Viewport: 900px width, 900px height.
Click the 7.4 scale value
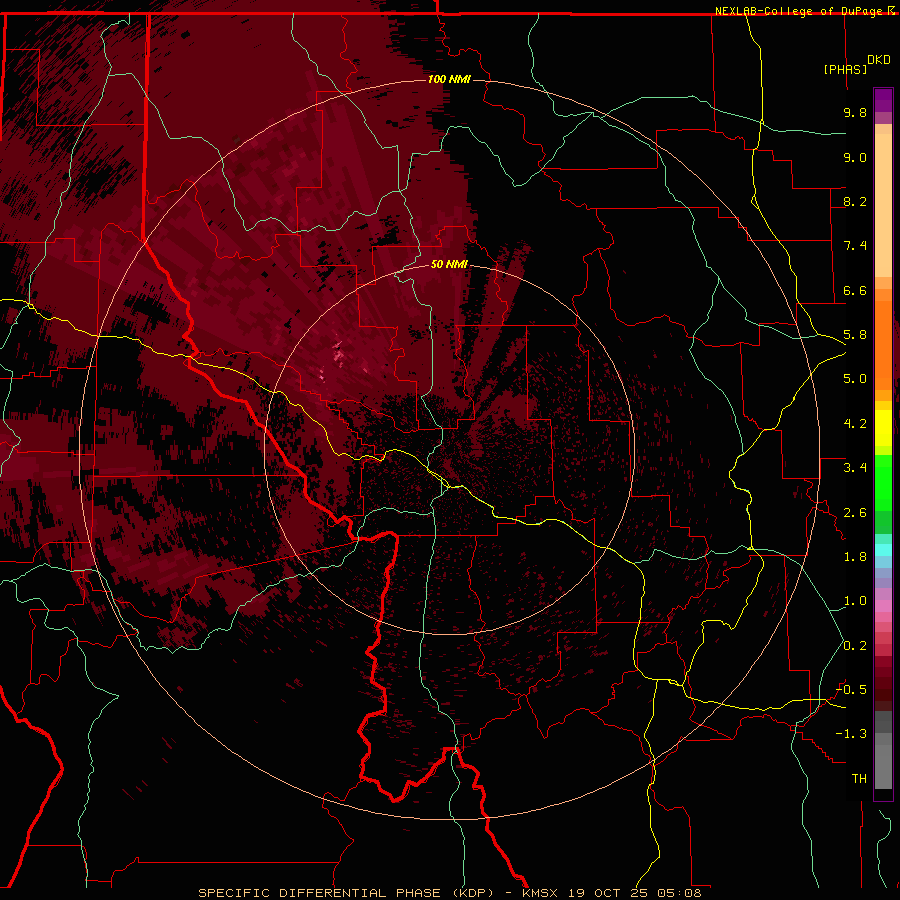855,246
